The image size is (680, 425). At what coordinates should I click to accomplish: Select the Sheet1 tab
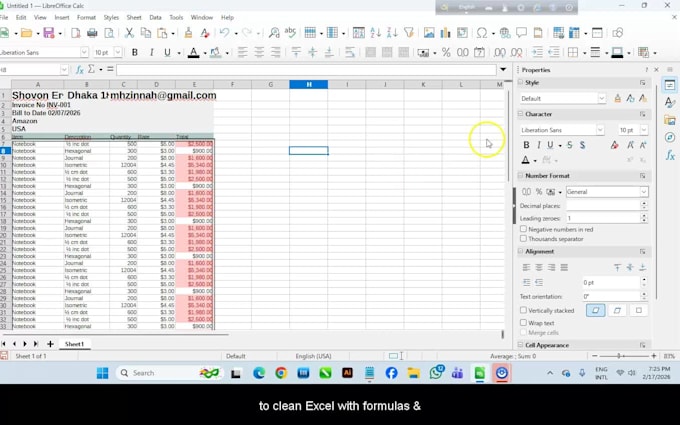pyautogui.click(x=74, y=344)
